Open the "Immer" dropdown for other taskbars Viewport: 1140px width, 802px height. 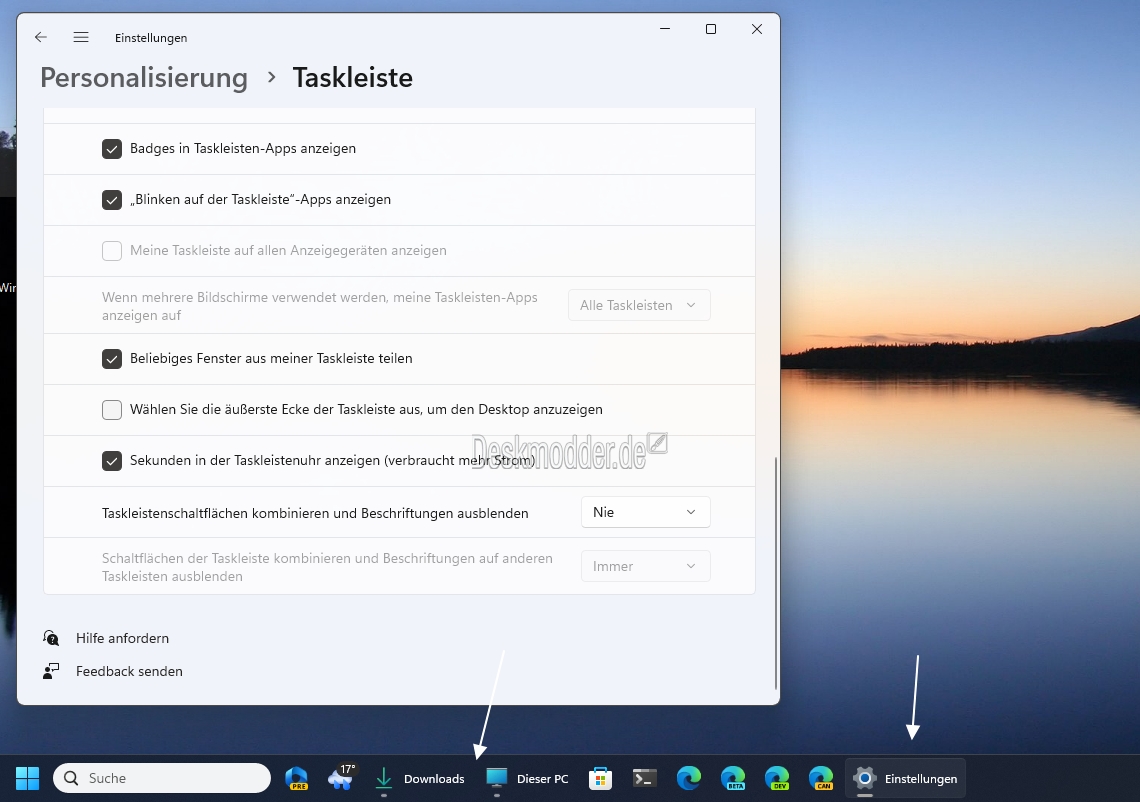click(x=645, y=566)
